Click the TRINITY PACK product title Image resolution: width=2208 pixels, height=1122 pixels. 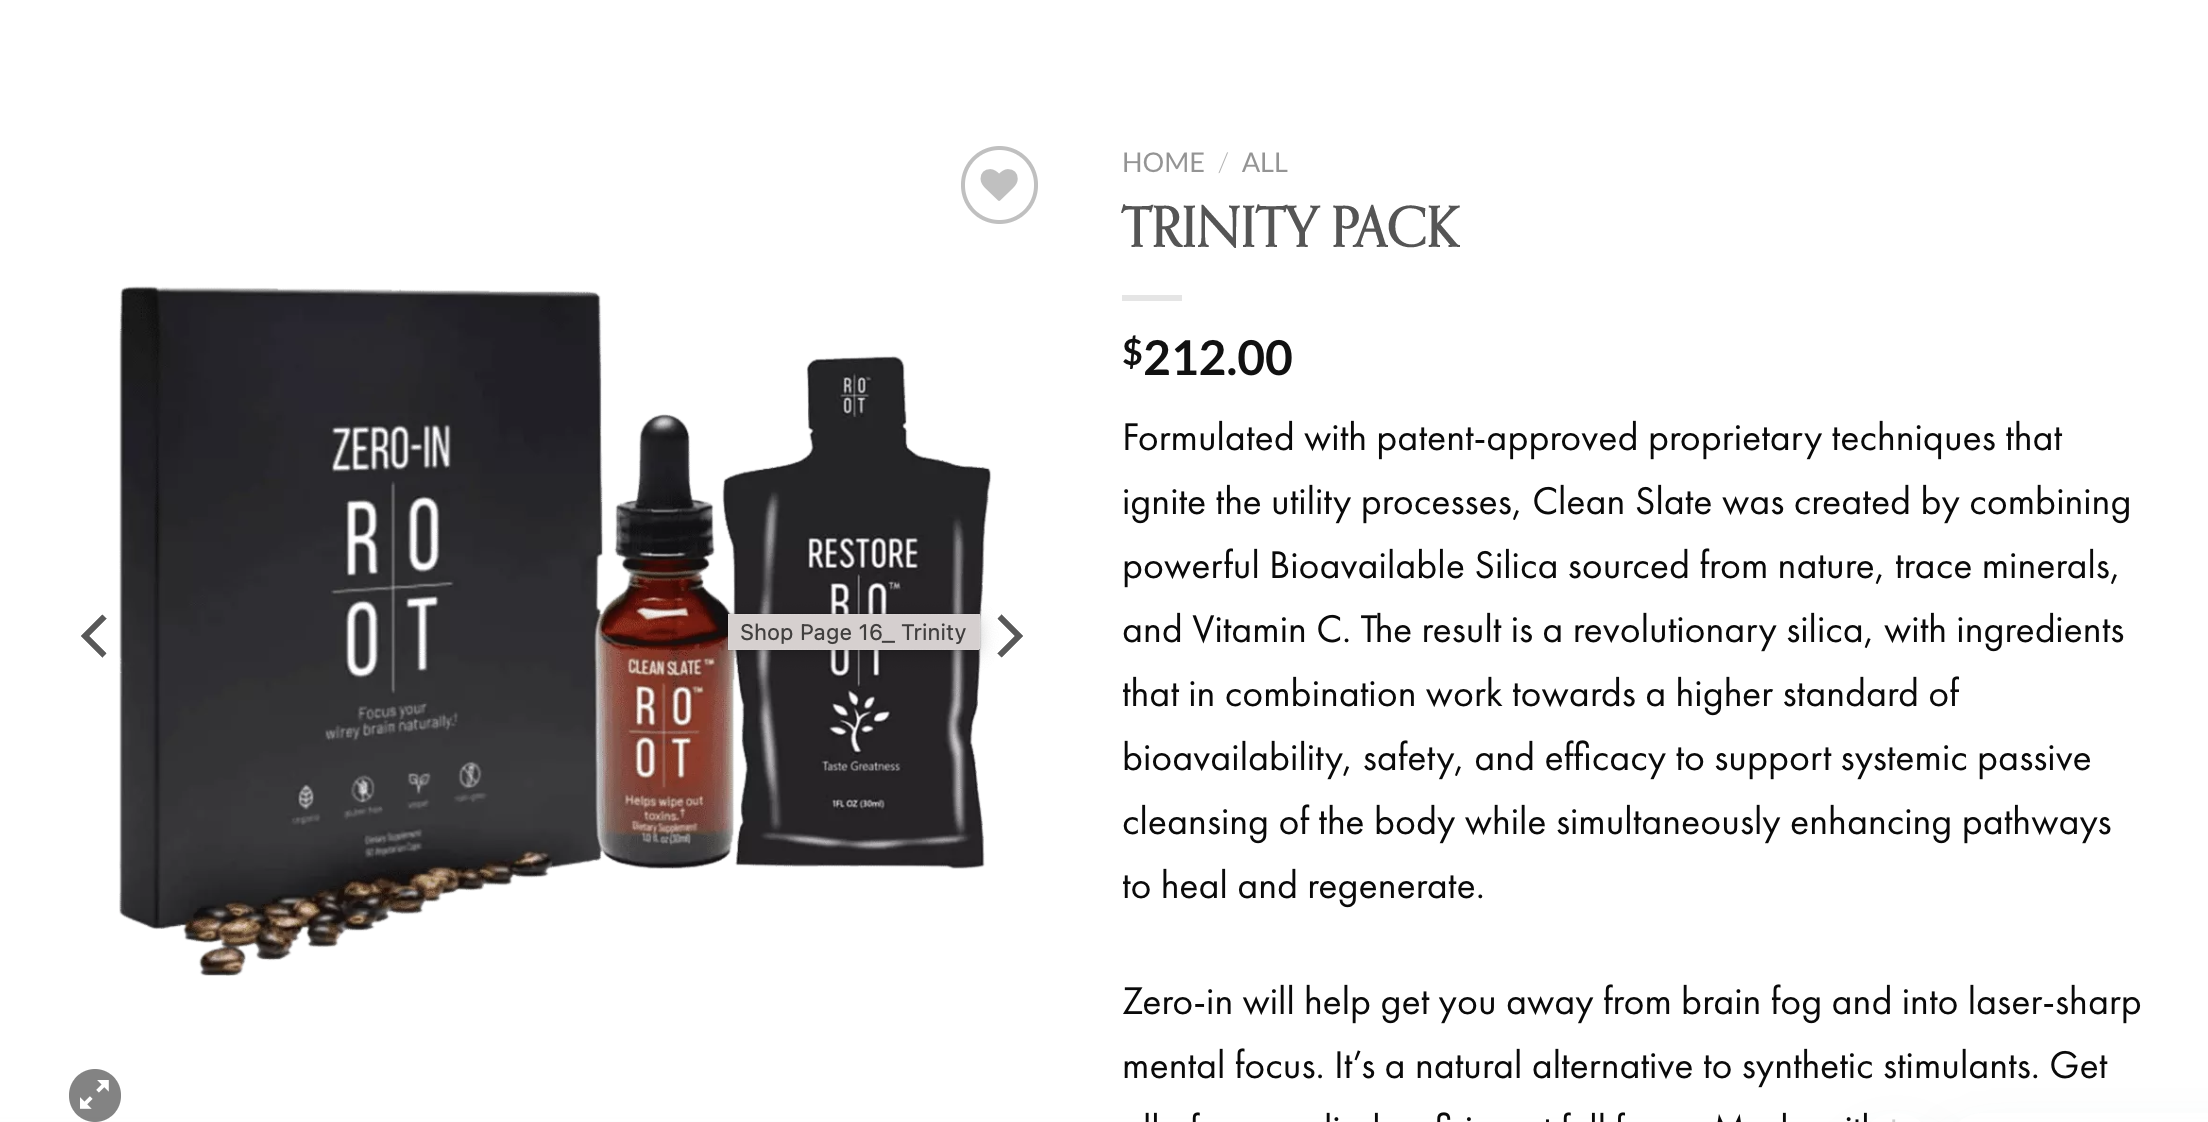click(1291, 228)
